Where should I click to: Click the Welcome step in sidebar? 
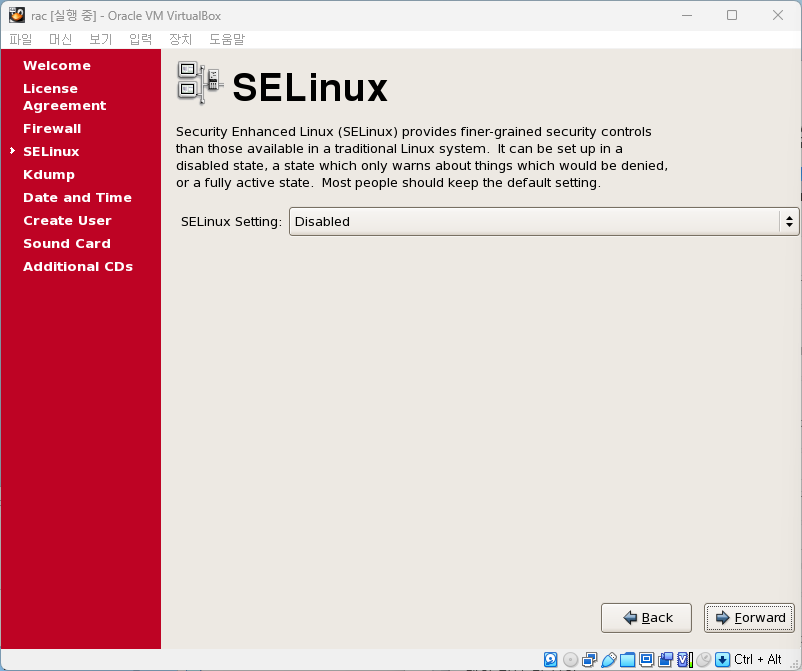click(x=57, y=65)
